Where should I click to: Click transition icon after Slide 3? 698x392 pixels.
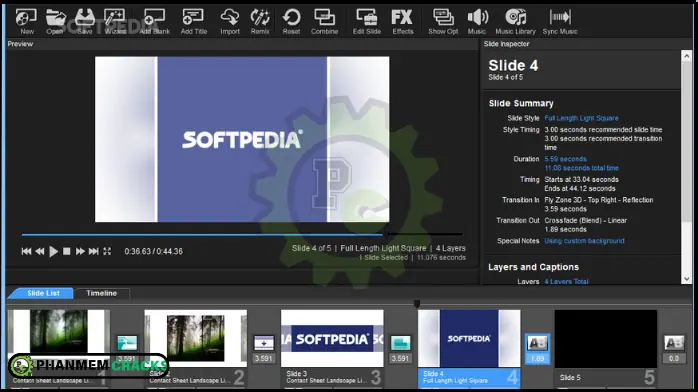tap(400, 343)
